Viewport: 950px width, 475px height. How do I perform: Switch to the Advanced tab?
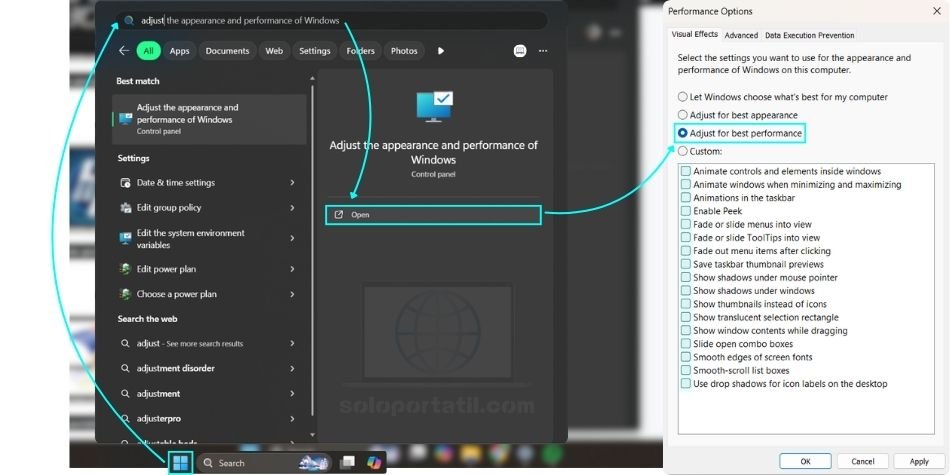click(741, 35)
